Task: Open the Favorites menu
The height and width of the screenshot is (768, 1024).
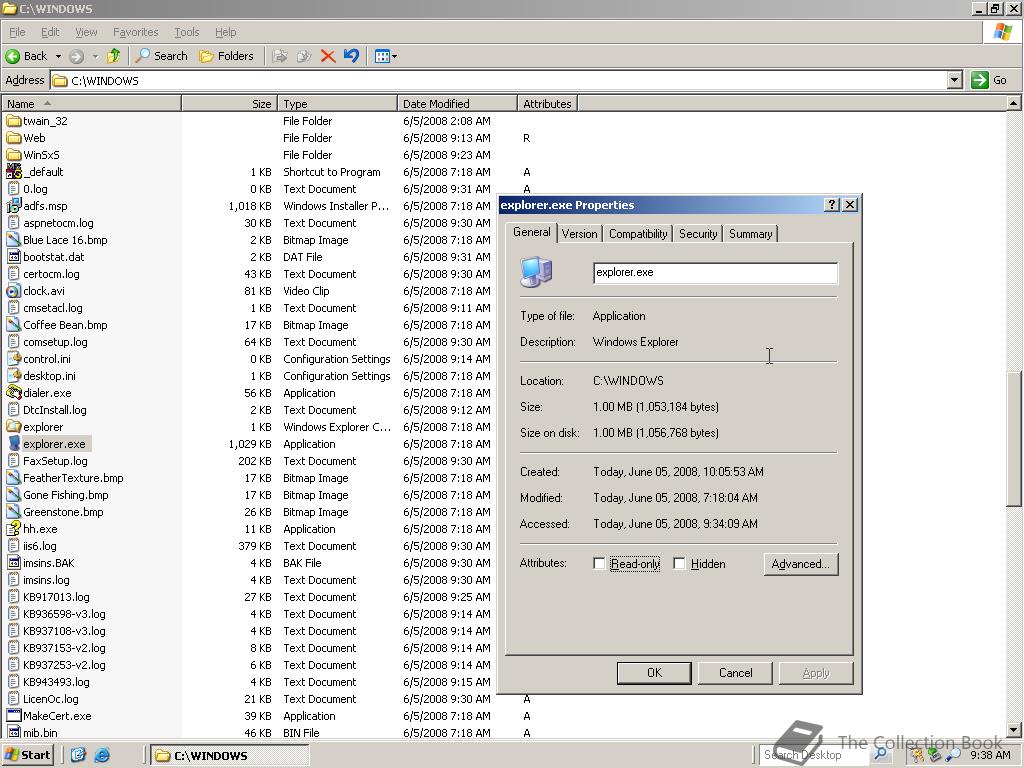Action: [135, 32]
